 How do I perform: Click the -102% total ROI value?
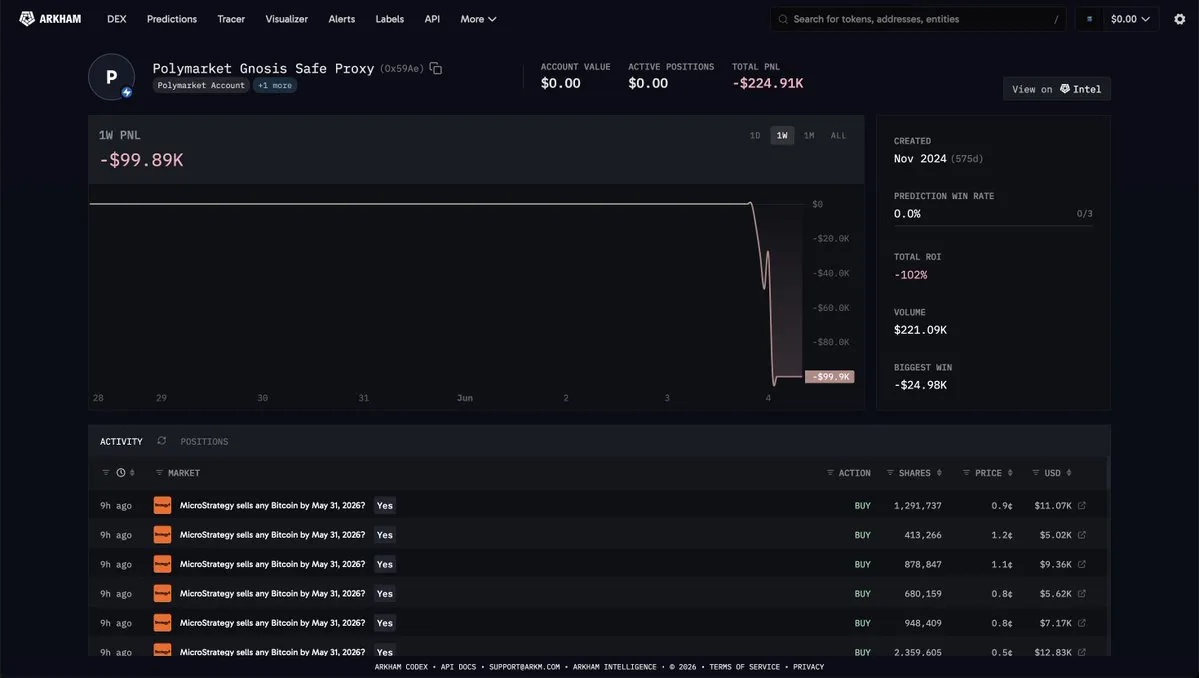pos(910,274)
